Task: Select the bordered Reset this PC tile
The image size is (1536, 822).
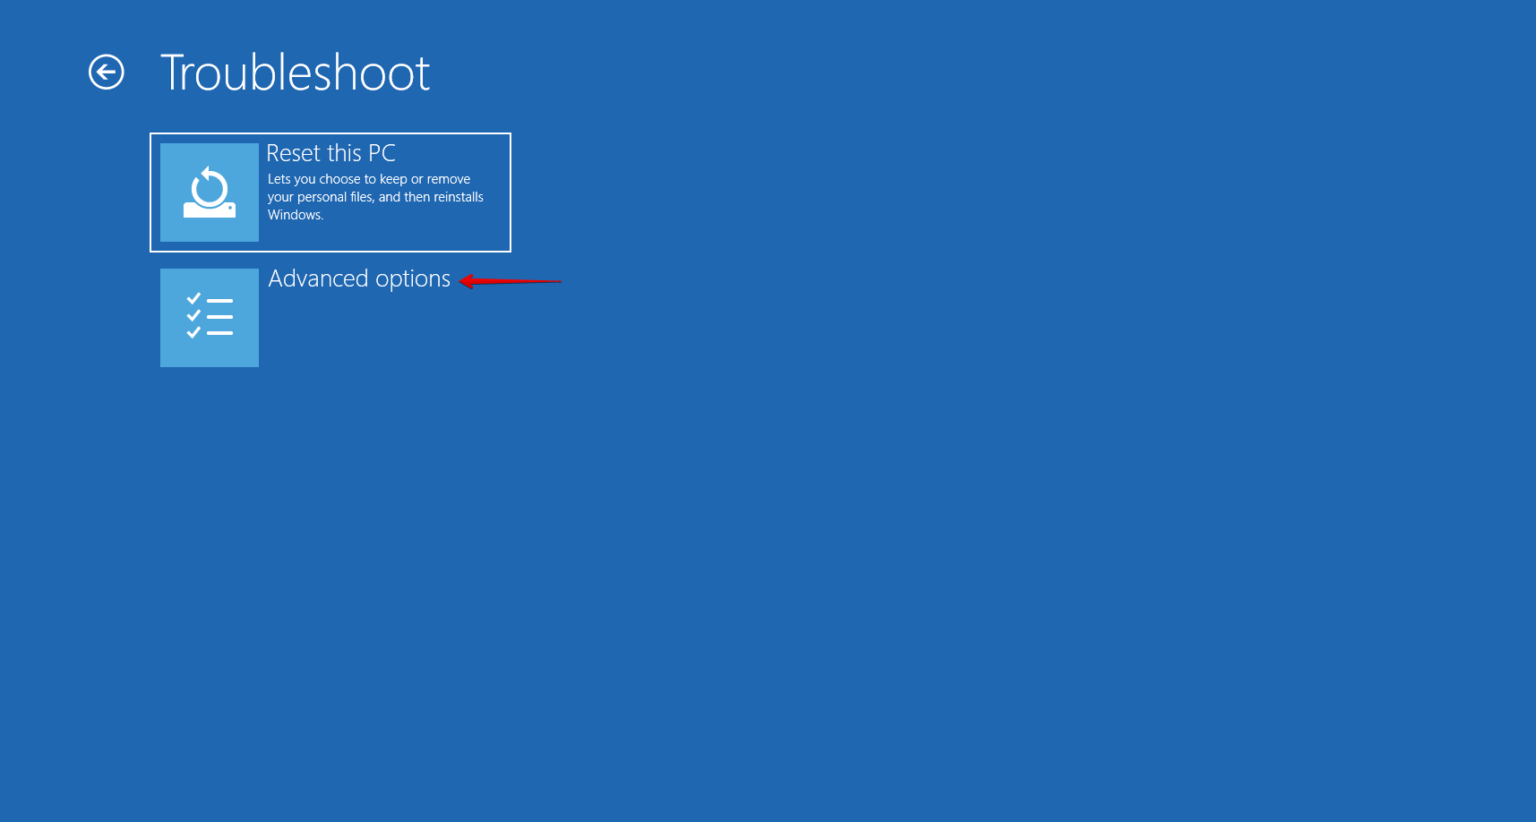Action: (330, 192)
